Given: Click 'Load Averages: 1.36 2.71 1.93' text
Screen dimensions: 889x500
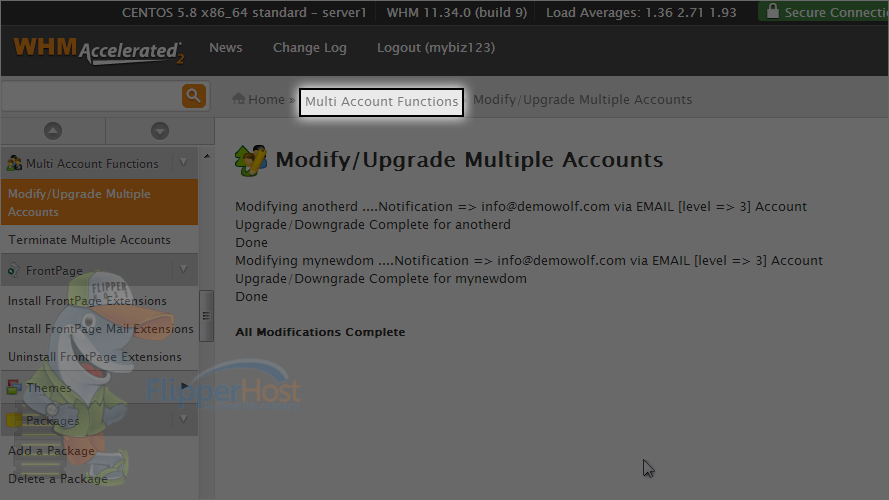Looking at the screenshot, I should click(x=641, y=12).
